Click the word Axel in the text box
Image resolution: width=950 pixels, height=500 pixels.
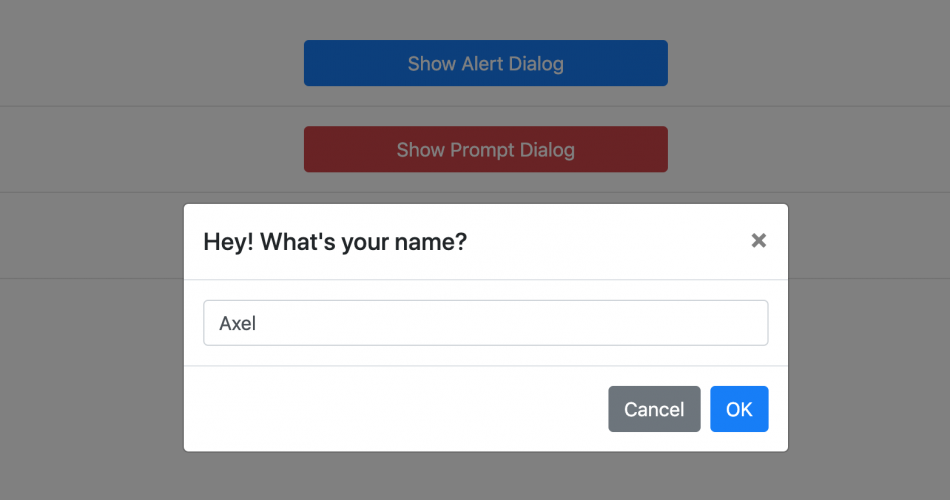click(x=238, y=323)
